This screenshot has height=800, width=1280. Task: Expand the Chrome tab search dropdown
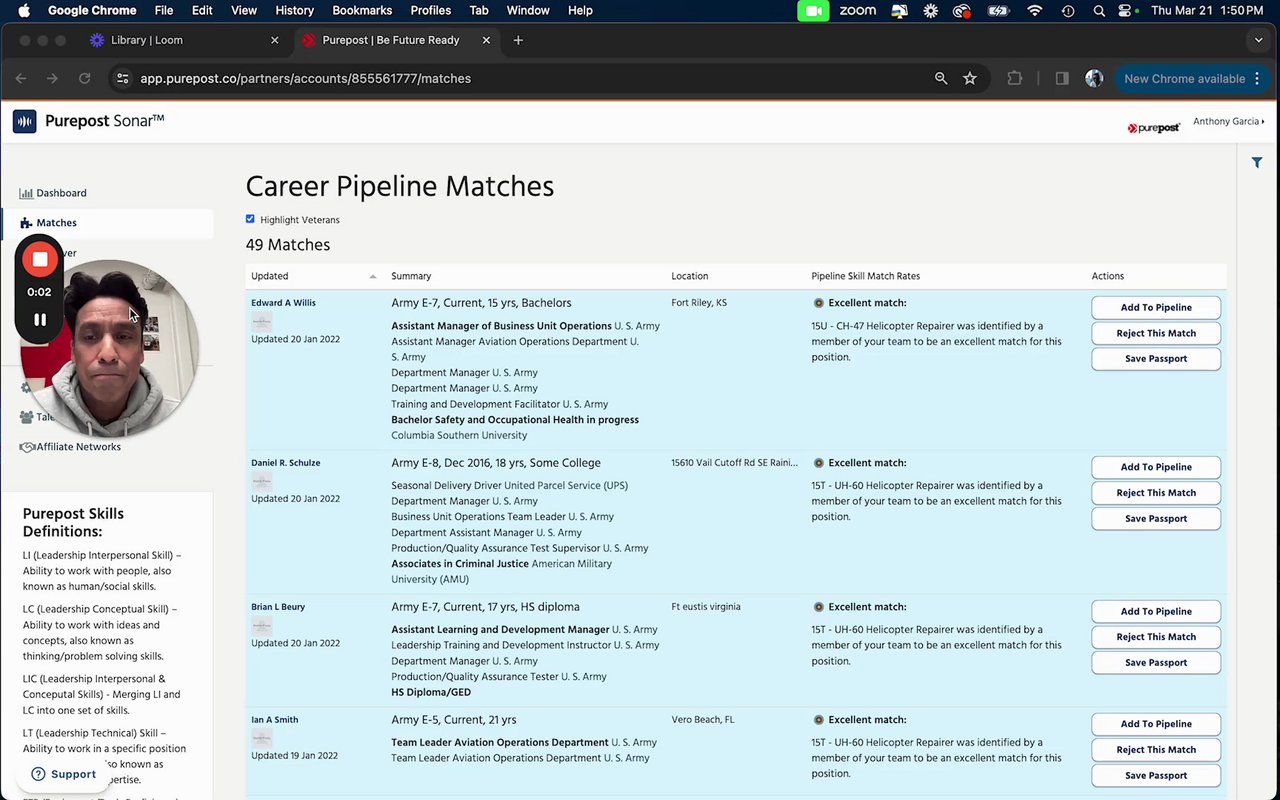click(1258, 40)
